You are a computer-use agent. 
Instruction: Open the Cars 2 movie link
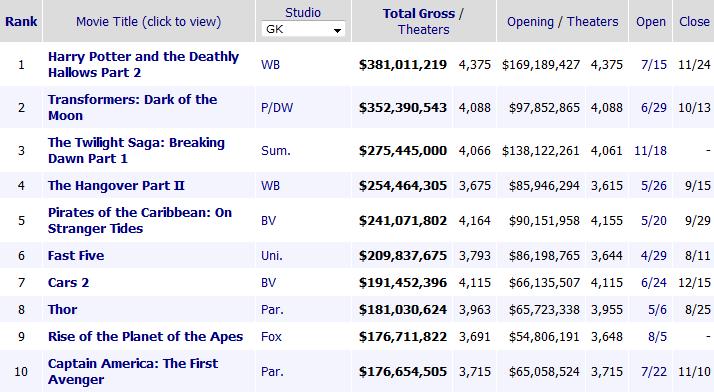[68, 282]
